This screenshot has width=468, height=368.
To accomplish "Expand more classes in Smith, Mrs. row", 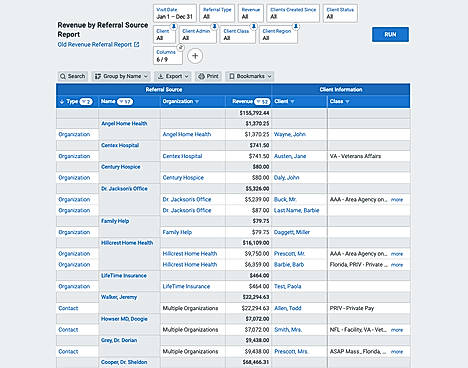I will (397, 330).
